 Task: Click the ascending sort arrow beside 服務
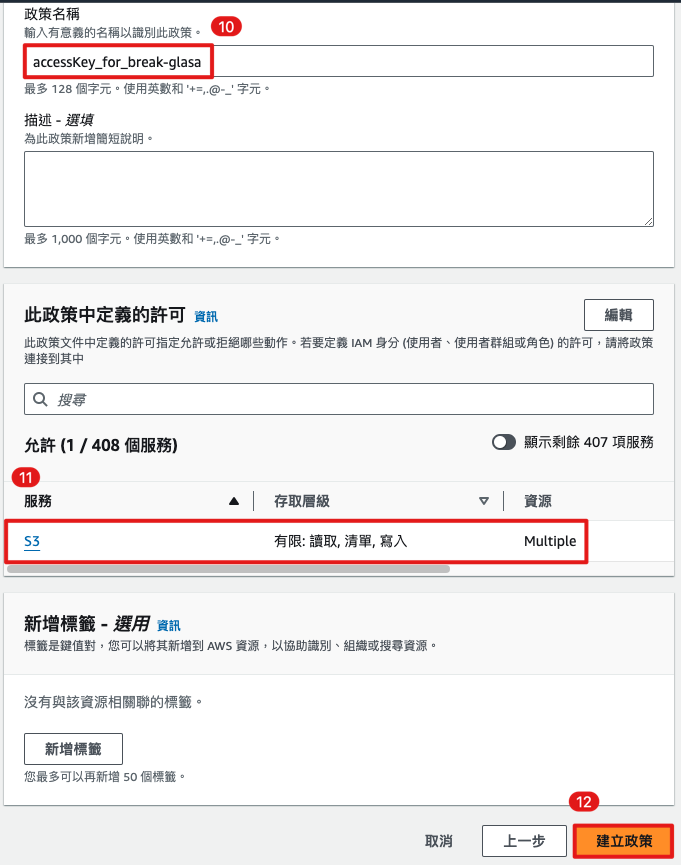click(x=234, y=501)
